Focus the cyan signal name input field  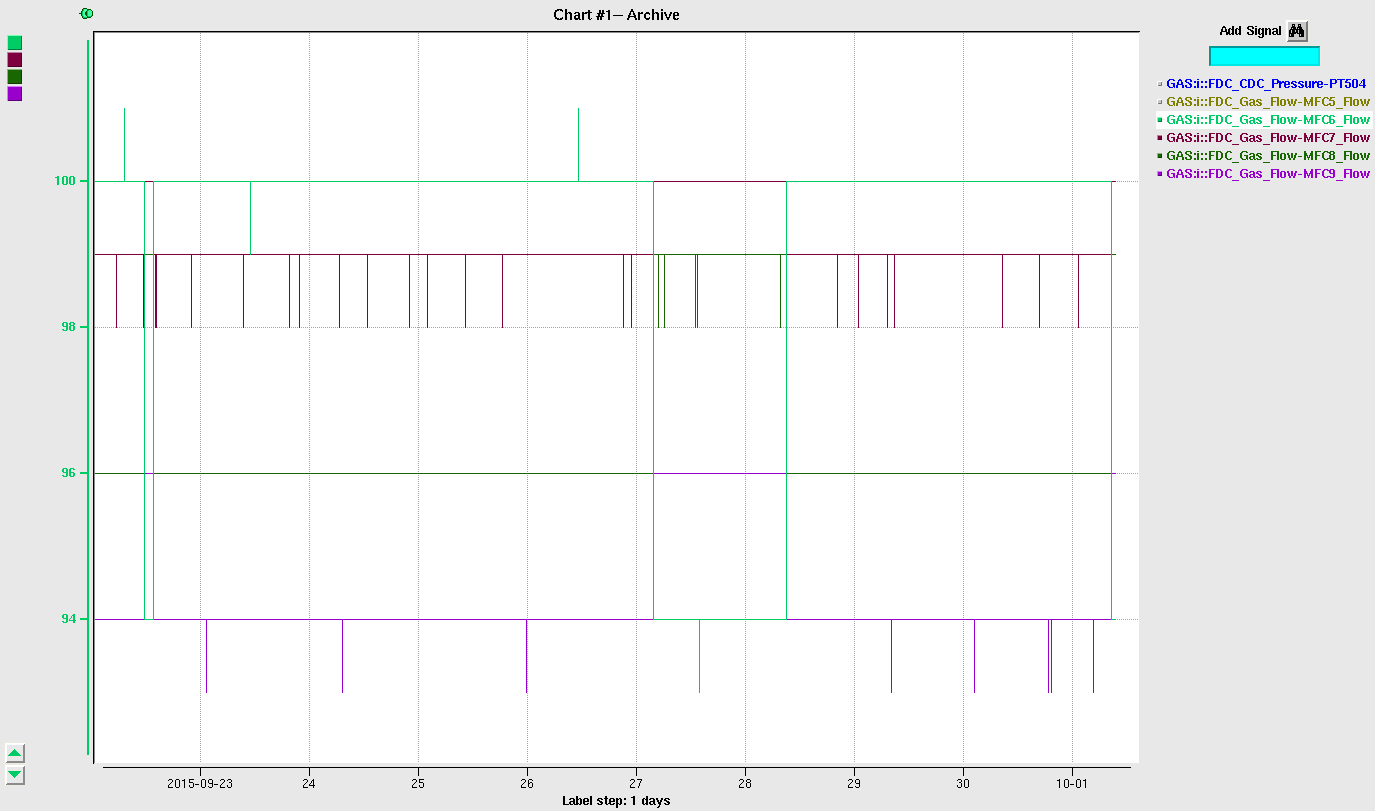point(1264,56)
